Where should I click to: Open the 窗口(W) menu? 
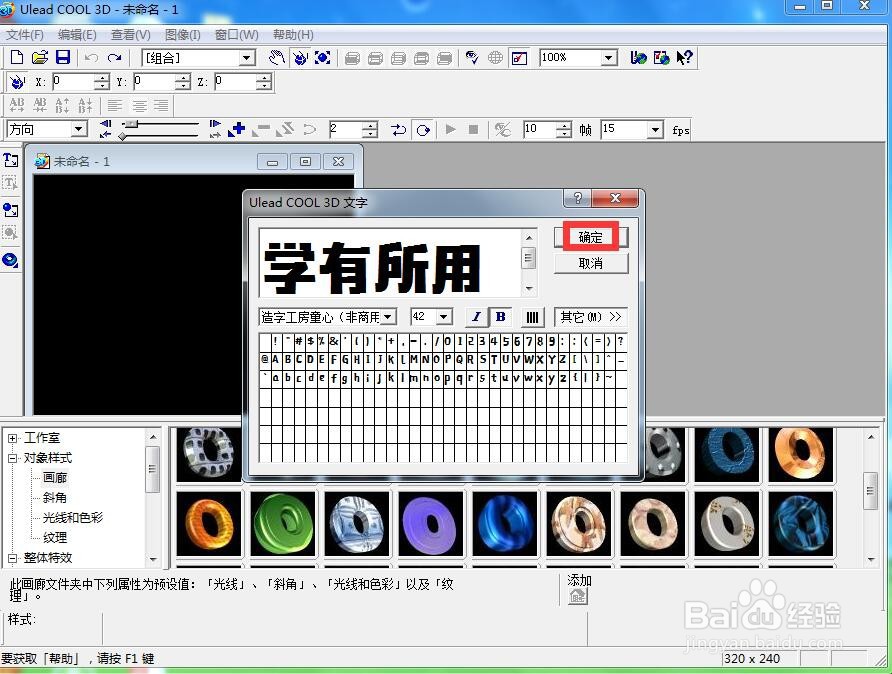click(237, 35)
